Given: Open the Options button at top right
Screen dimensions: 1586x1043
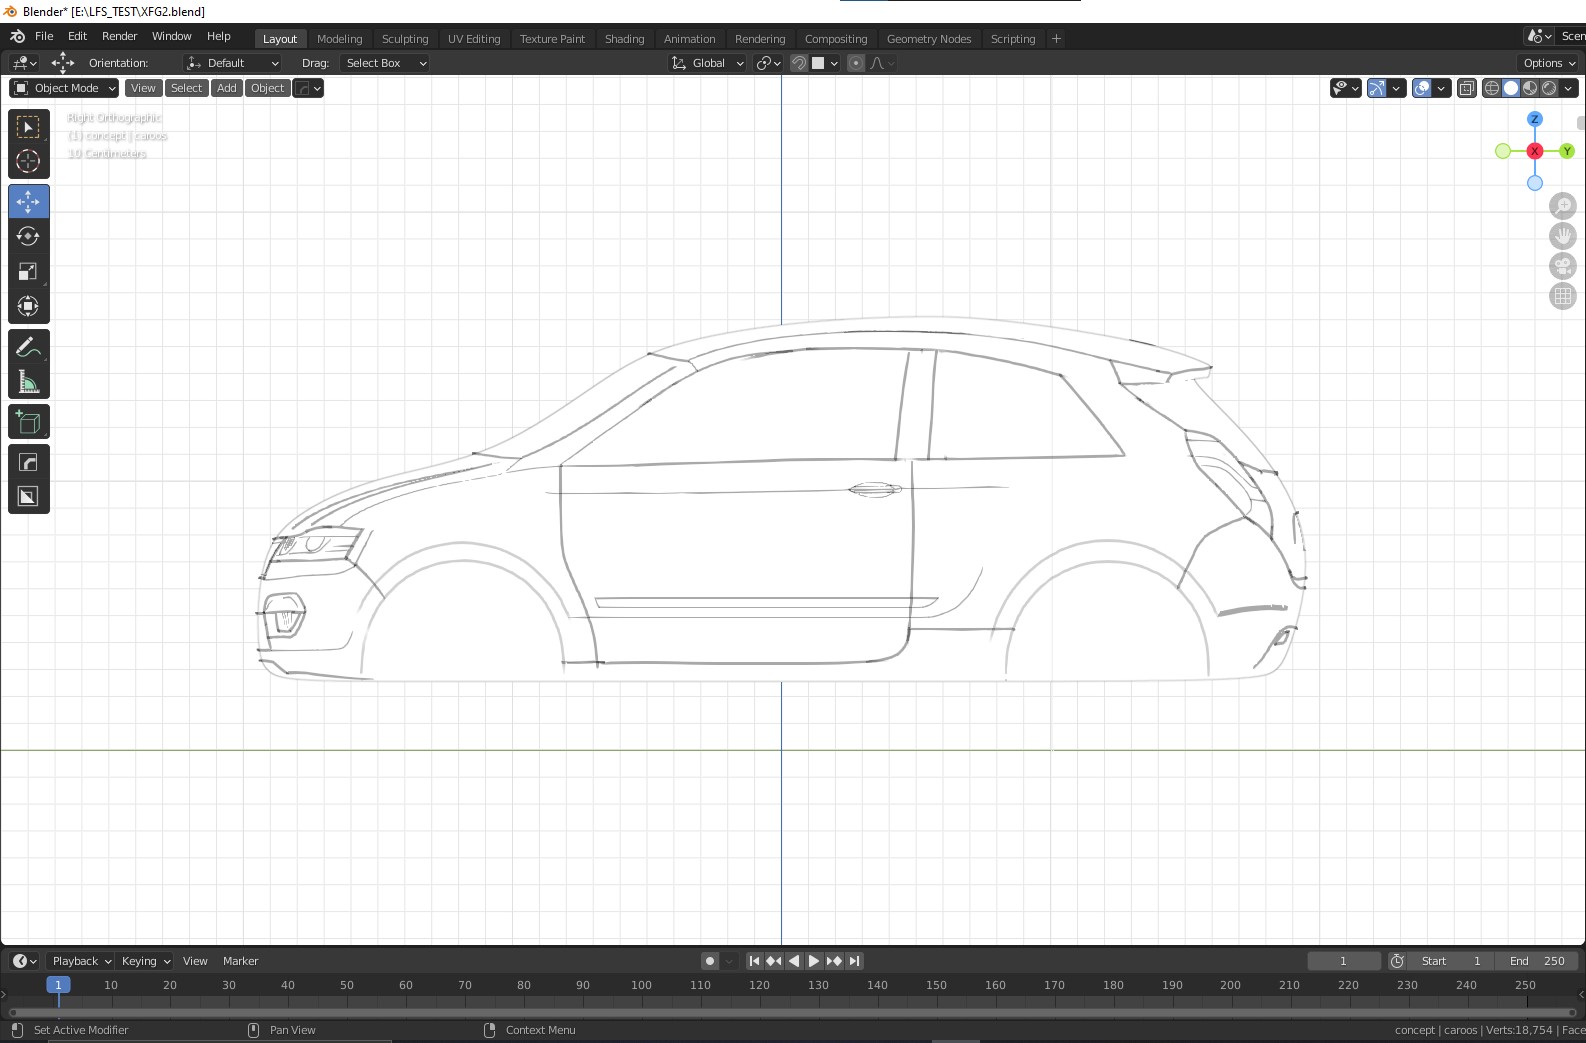Looking at the screenshot, I should pos(1548,63).
